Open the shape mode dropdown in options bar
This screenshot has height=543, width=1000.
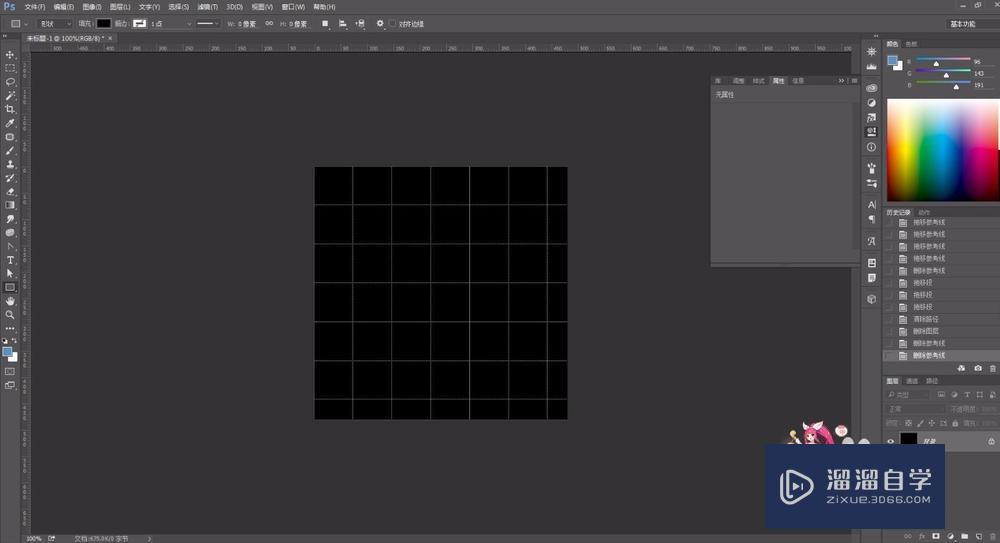(55, 24)
